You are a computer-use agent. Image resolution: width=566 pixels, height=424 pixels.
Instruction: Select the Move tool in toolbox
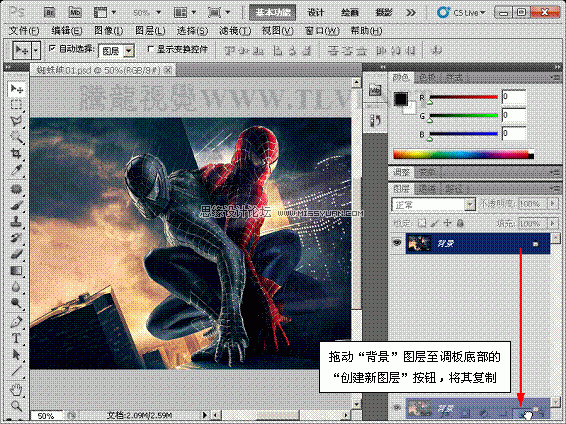point(16,89)
